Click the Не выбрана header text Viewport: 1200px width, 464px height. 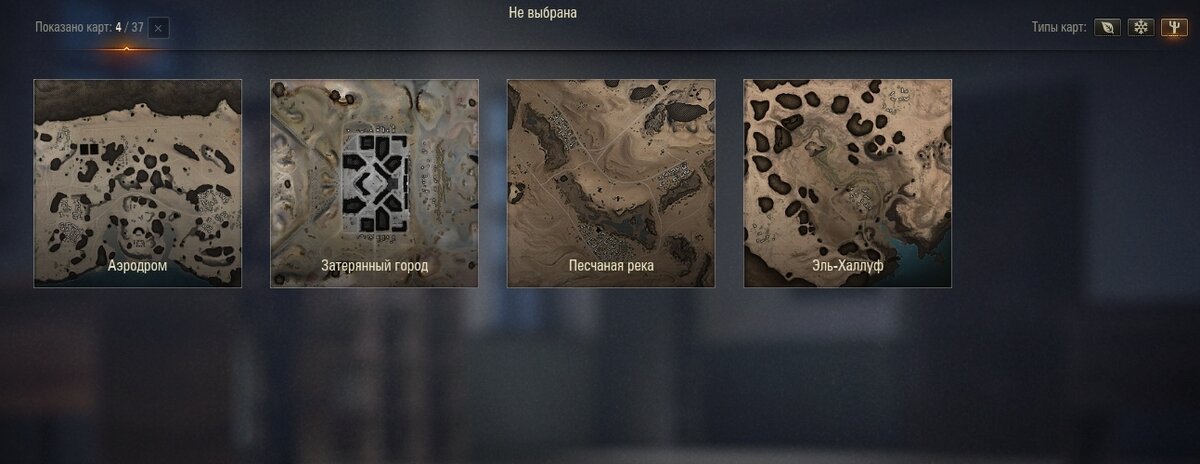tap(543, 13)
